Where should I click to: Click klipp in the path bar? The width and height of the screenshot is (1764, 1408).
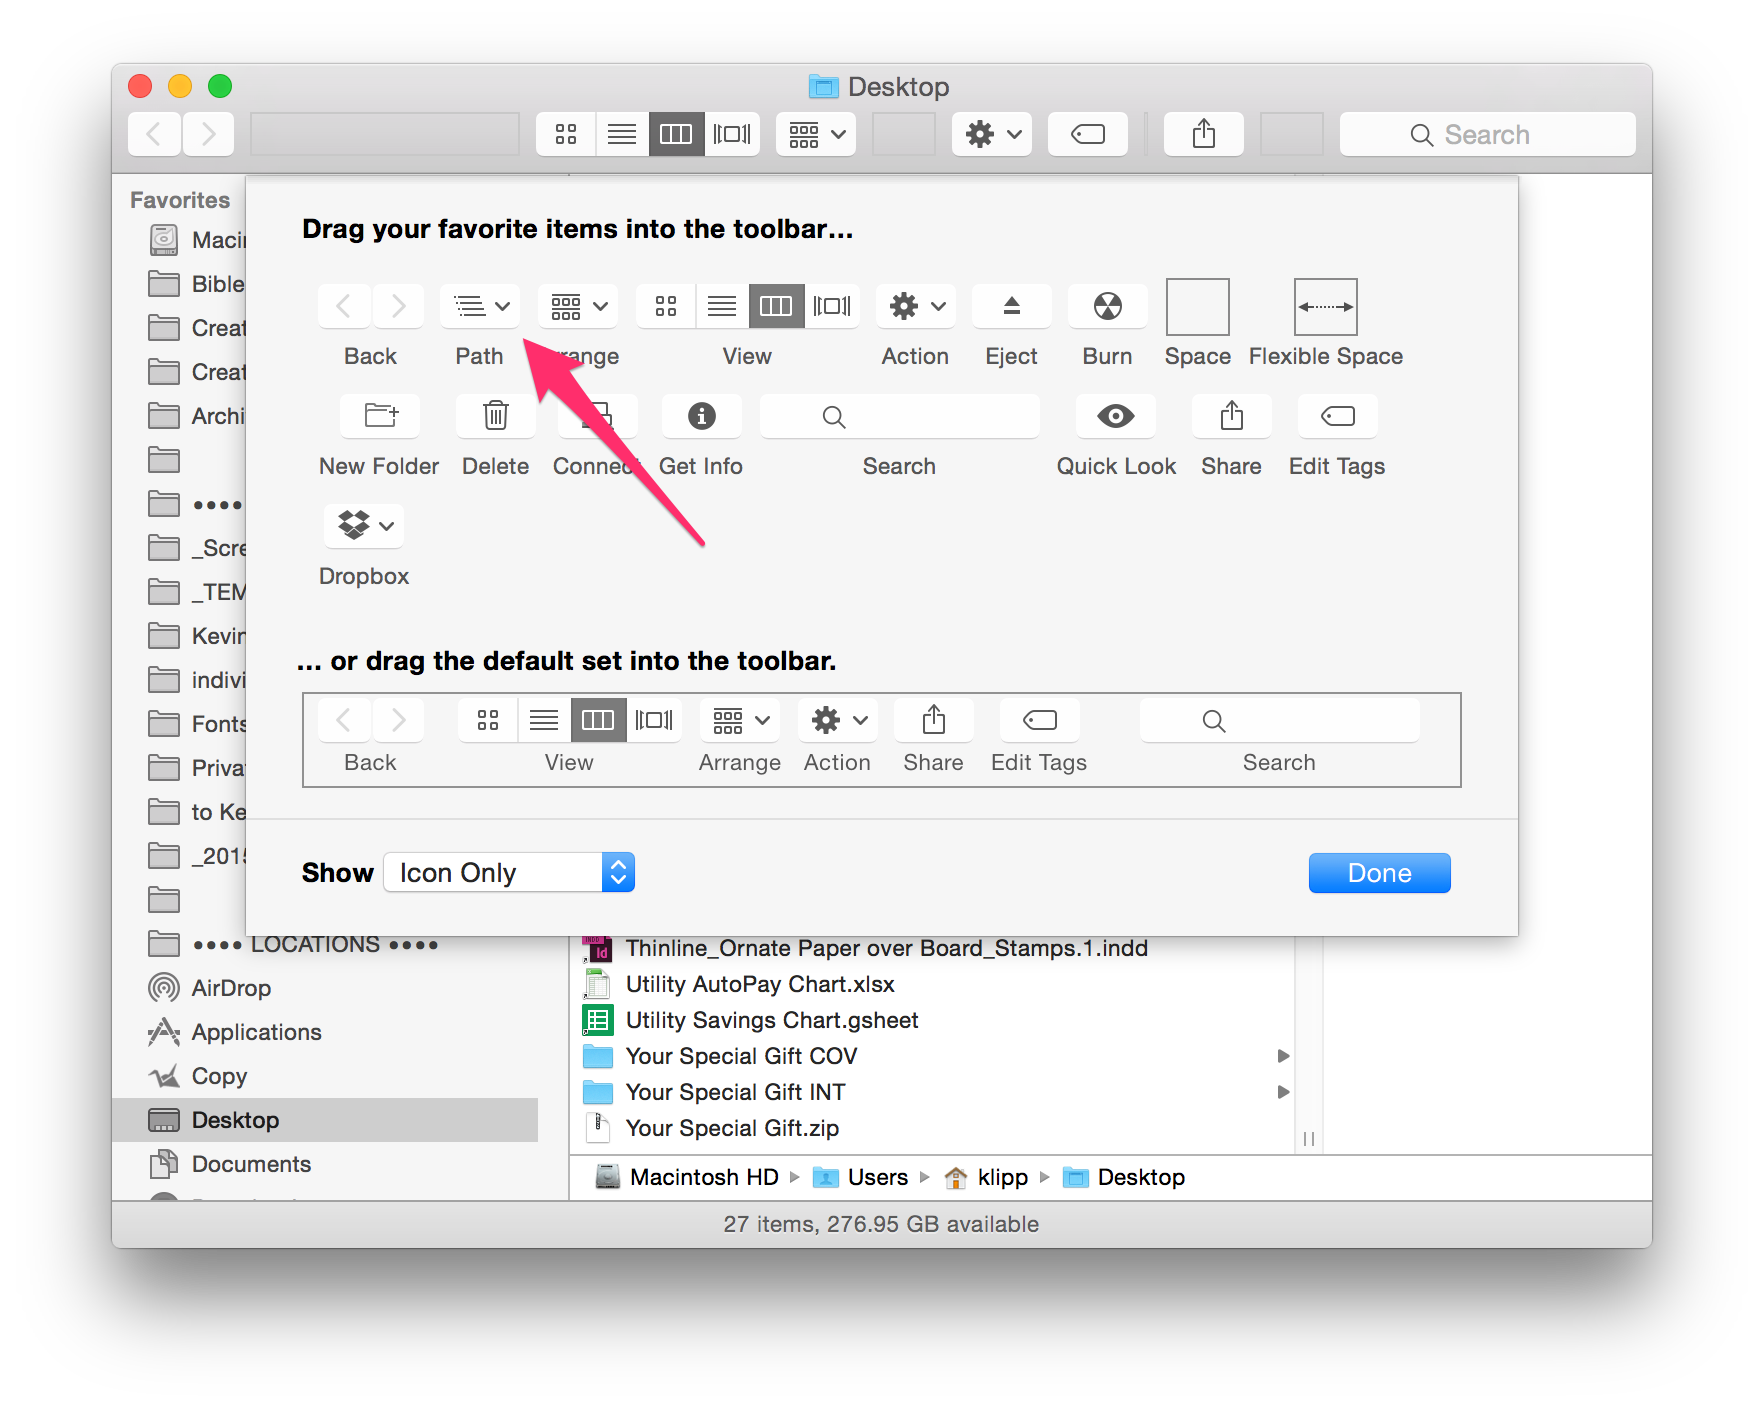986,1177
